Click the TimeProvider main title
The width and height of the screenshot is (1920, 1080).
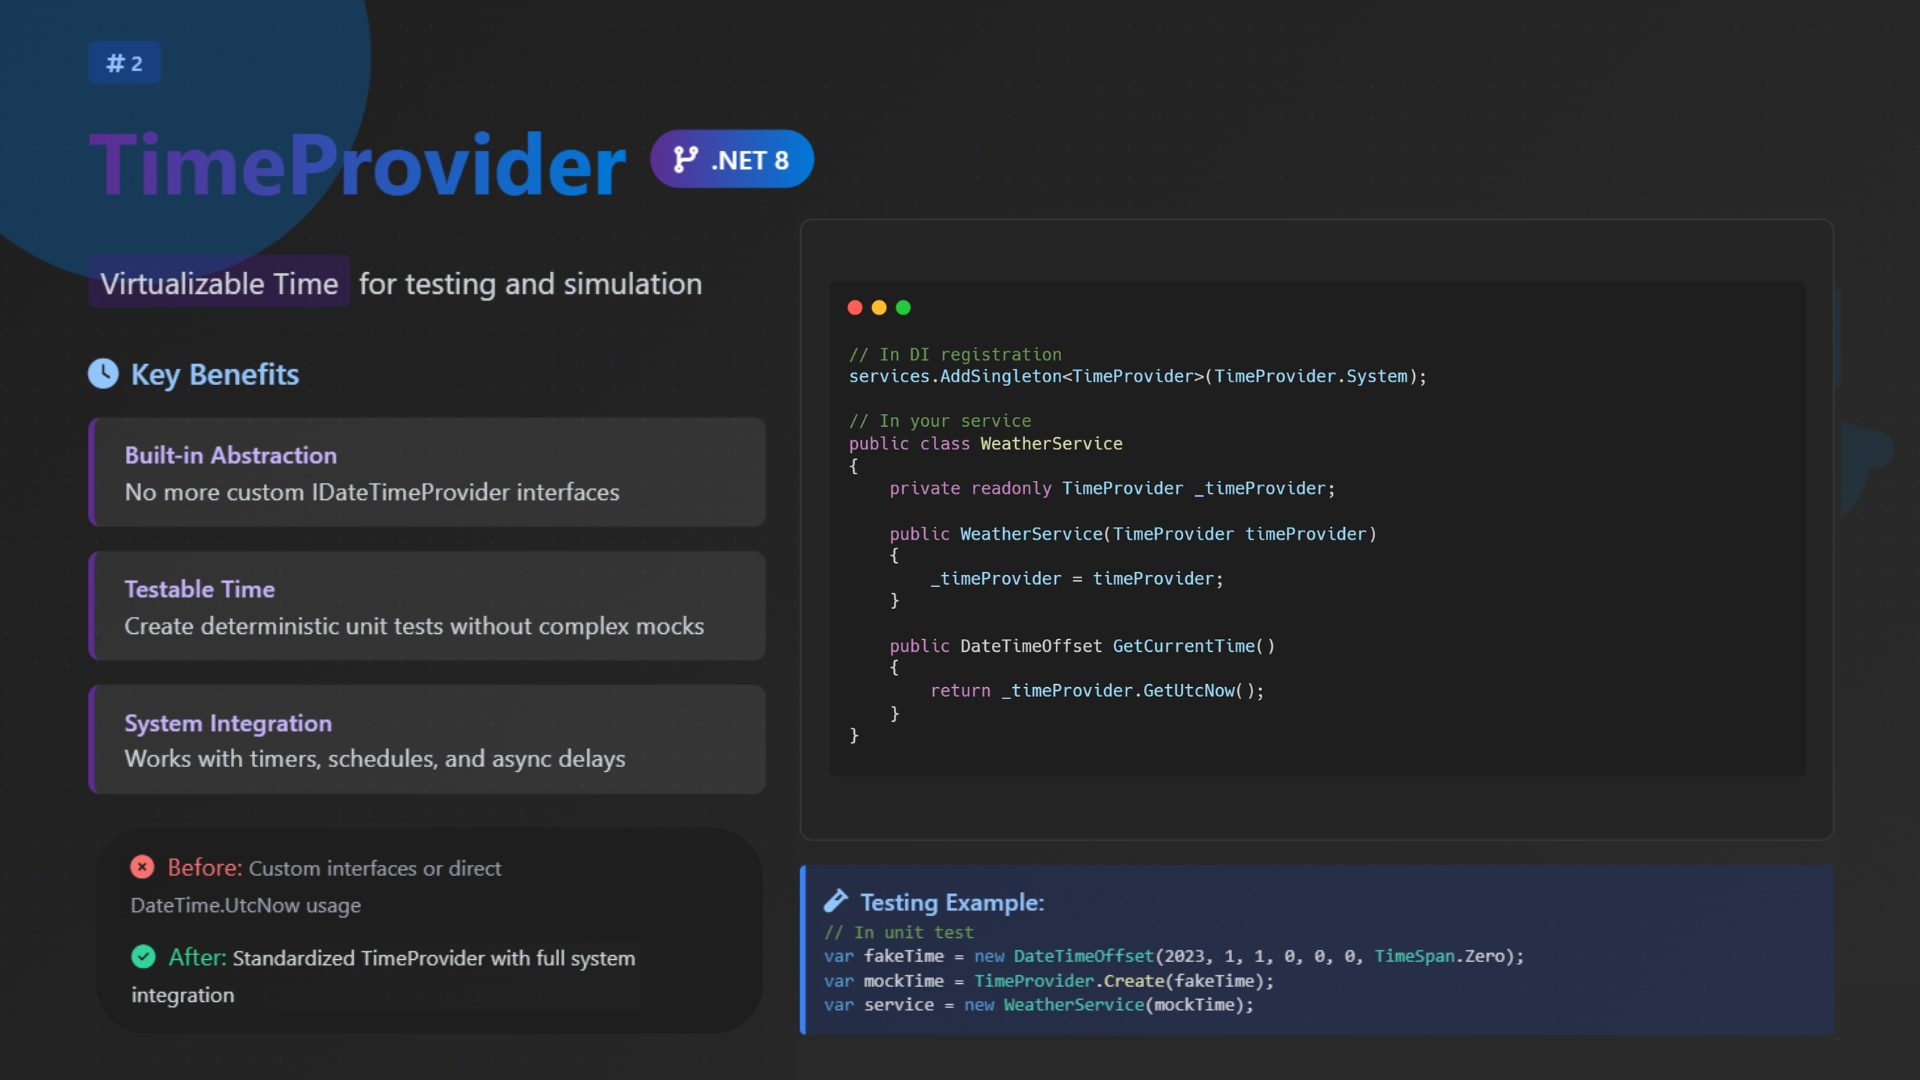[x=357, y=164]
